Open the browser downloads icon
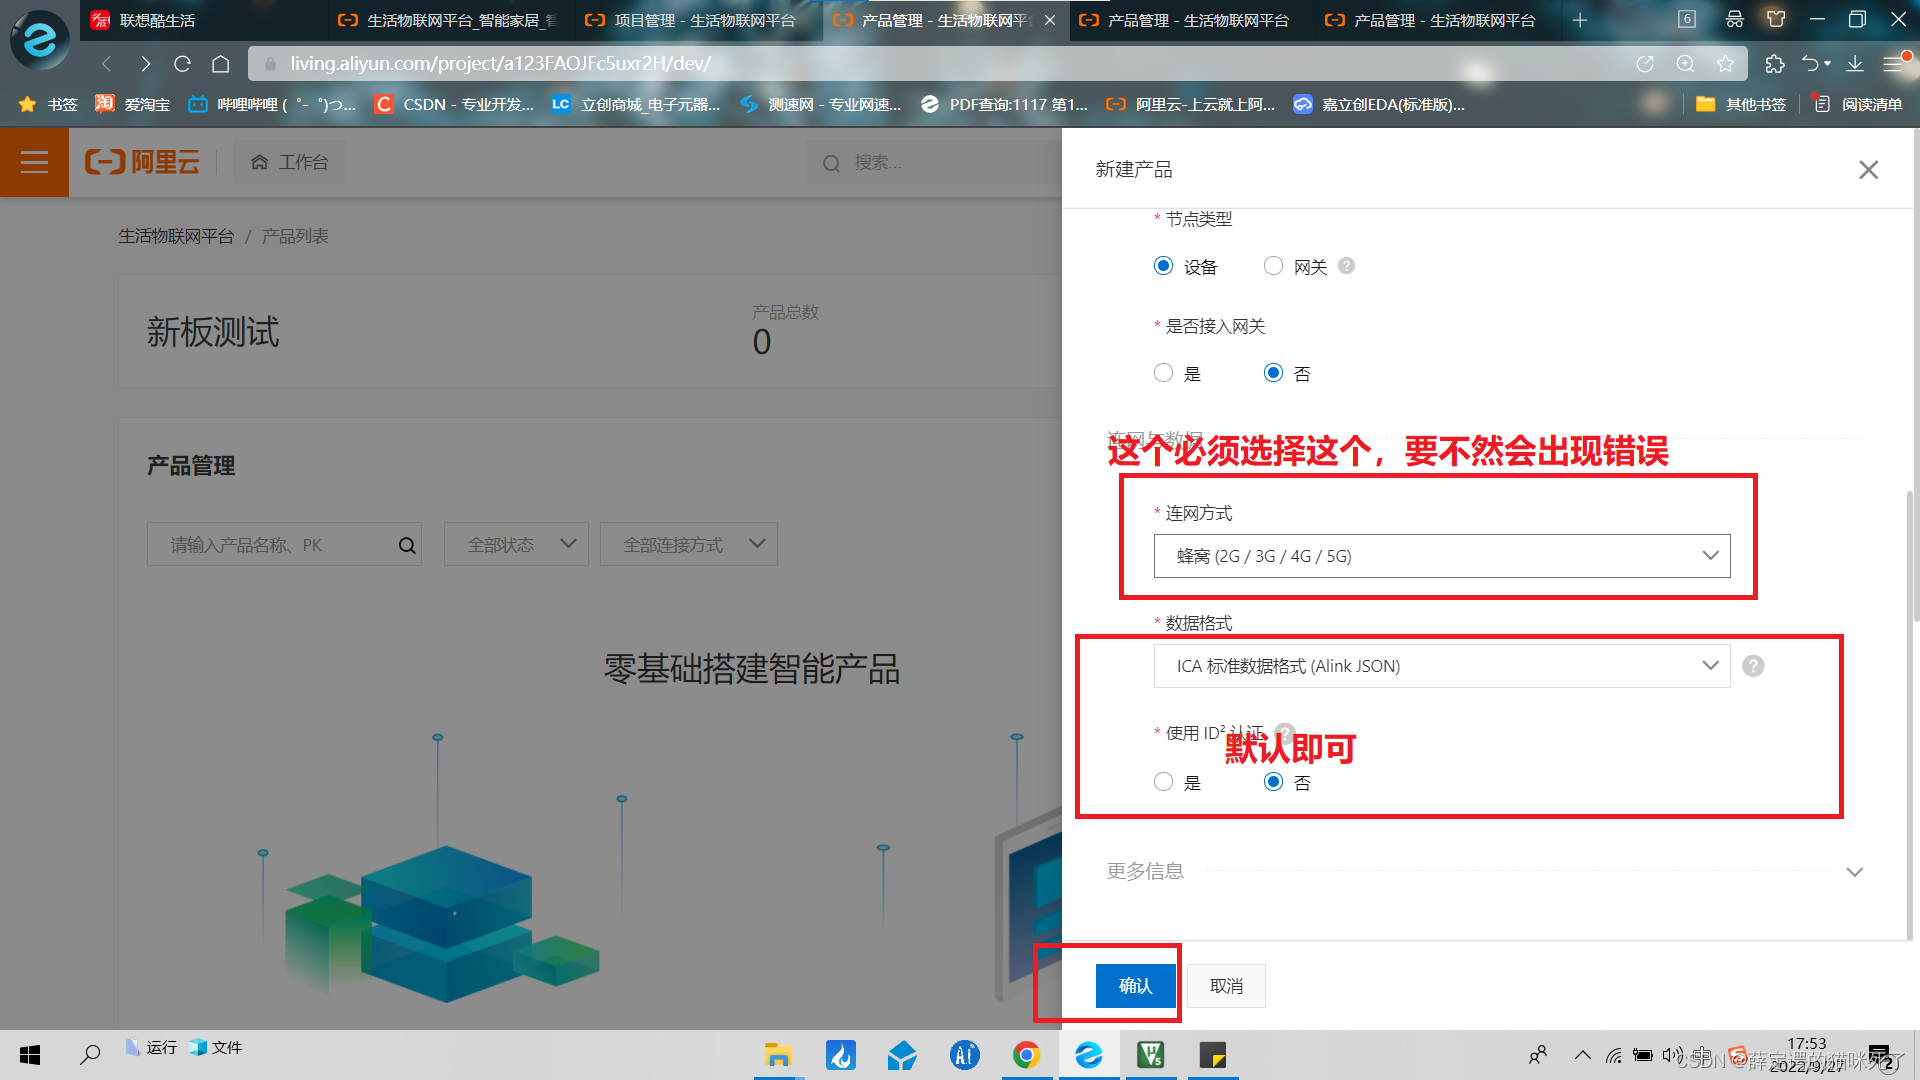1920x1080 pixels. [x=1855, y=64]
